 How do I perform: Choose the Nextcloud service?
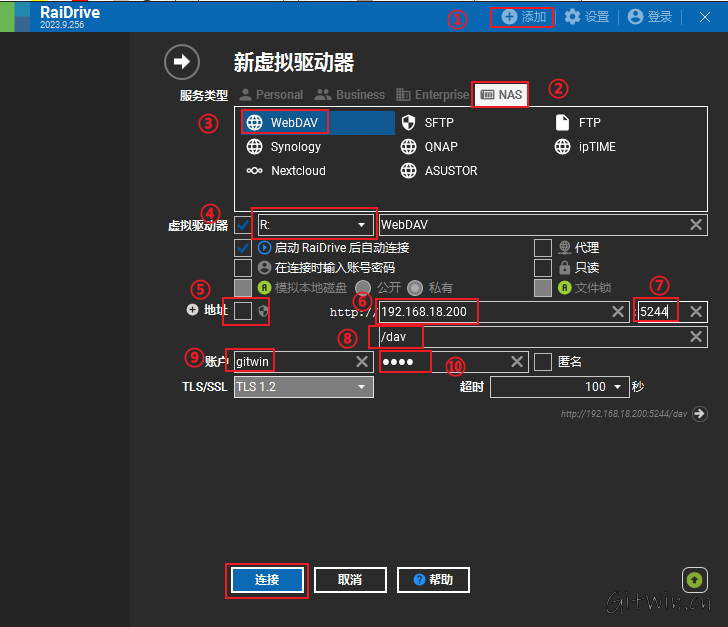286,170
